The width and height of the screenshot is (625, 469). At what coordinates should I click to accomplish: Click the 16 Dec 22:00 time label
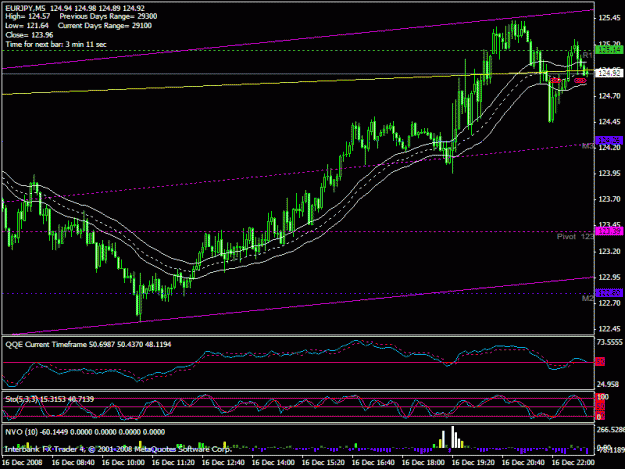(573, 463)
